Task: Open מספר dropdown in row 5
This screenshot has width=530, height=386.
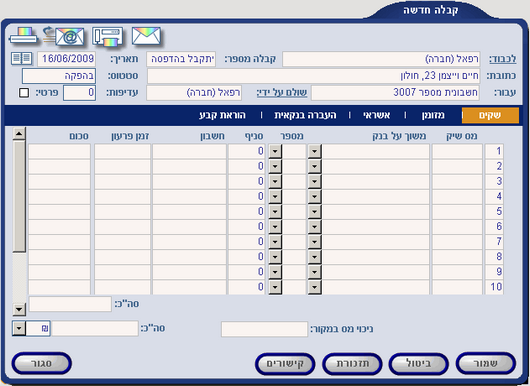Action: pyautogui.click(x=275, y=211)
